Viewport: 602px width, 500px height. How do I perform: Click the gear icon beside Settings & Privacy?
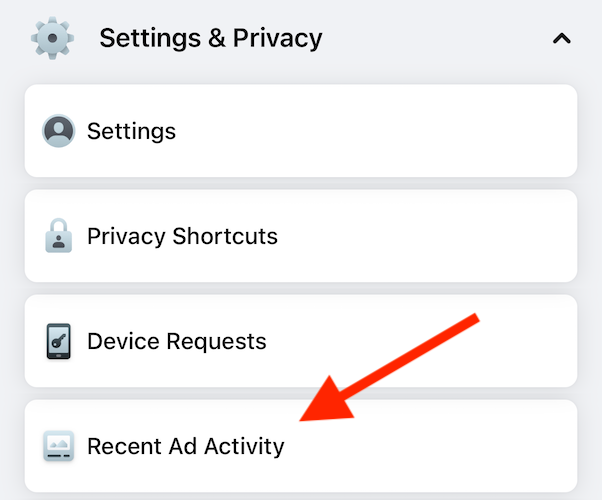(x=52, y=38)
